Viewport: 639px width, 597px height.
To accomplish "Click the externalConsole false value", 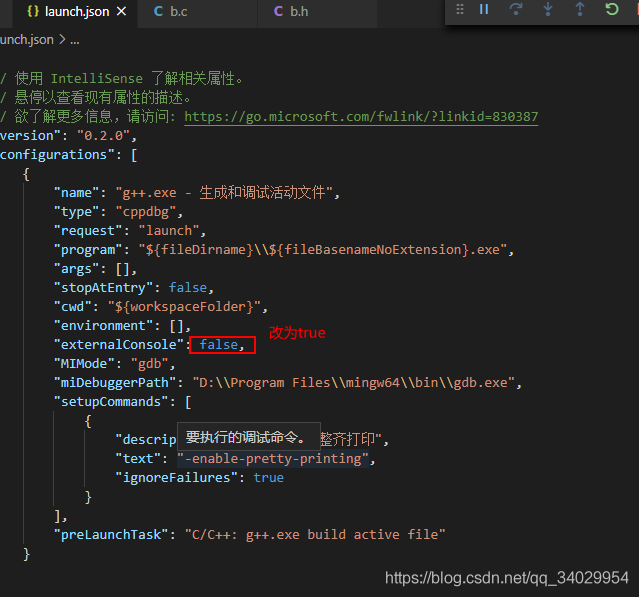I will (218, 345).
